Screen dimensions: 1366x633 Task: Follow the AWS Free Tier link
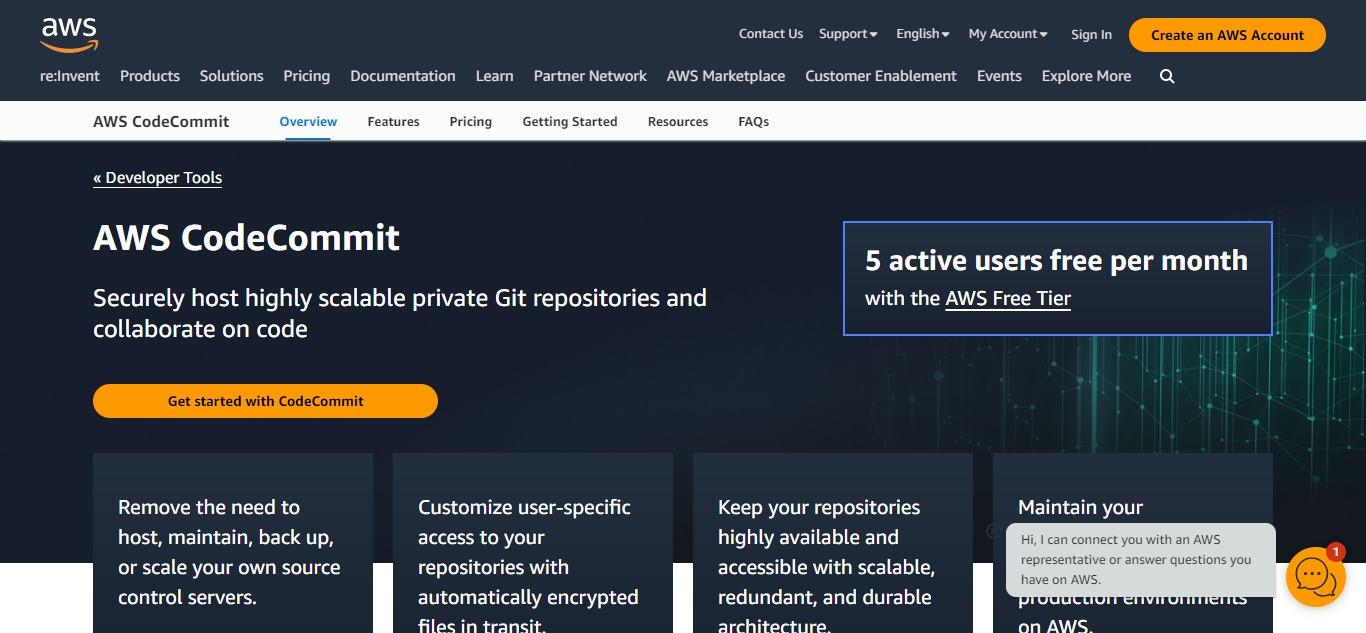tap(1008, 298)
